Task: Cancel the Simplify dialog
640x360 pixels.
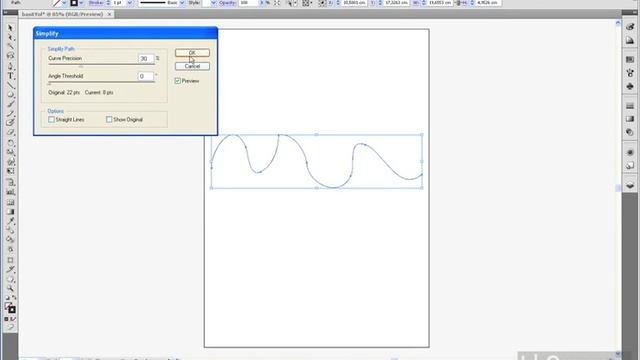Action: (192, 66)
